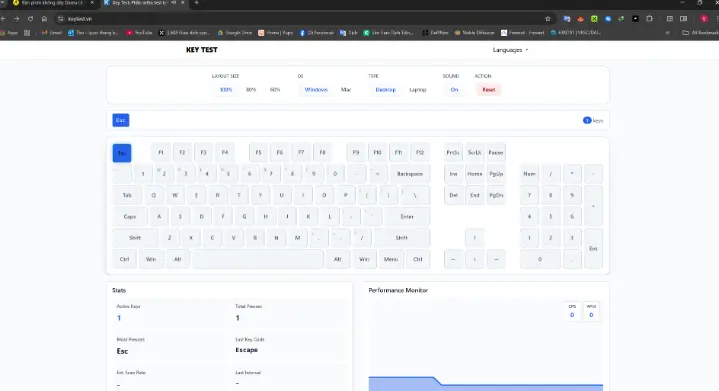Click the Enter key on main keyboard
Screen dimensions: 719x391
(407, 217)
